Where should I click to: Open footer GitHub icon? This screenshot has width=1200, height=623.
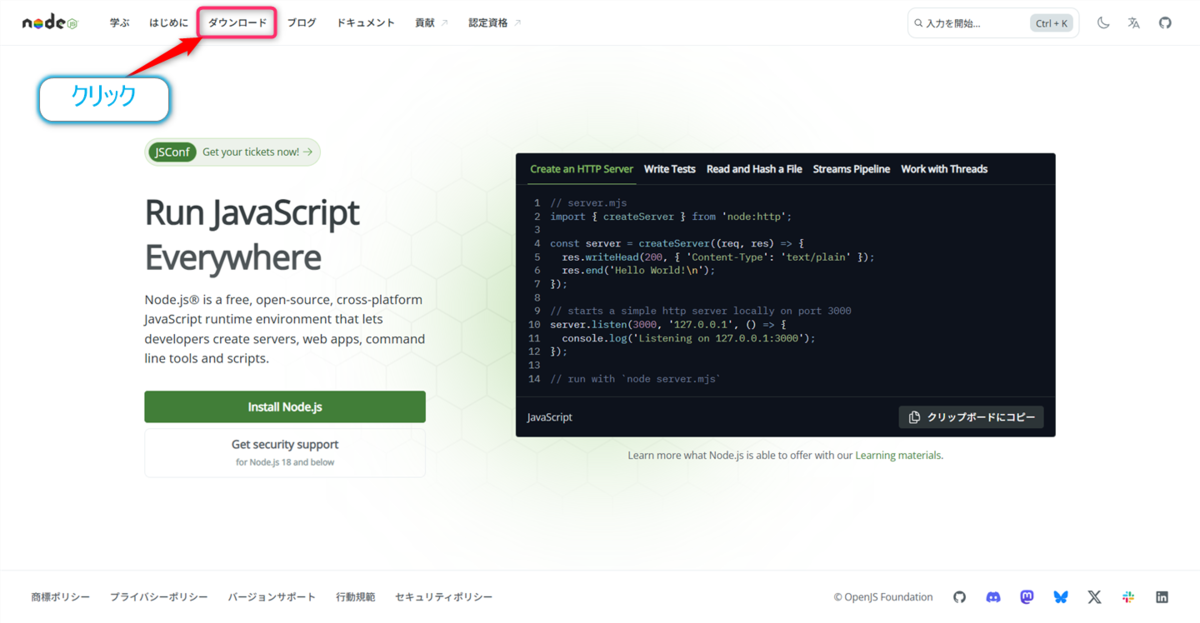coord(960,597)
